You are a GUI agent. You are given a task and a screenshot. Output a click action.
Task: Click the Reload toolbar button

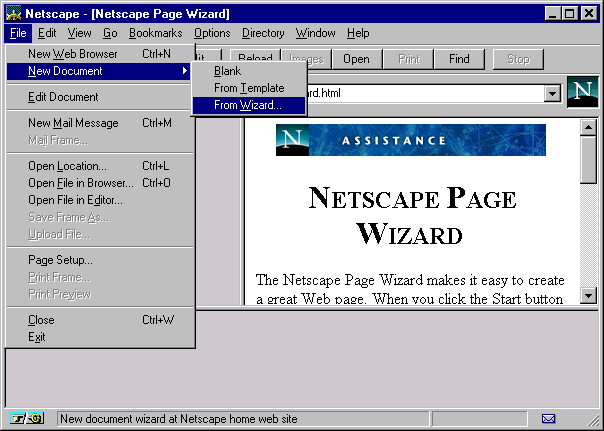click(x=255, y=55)
